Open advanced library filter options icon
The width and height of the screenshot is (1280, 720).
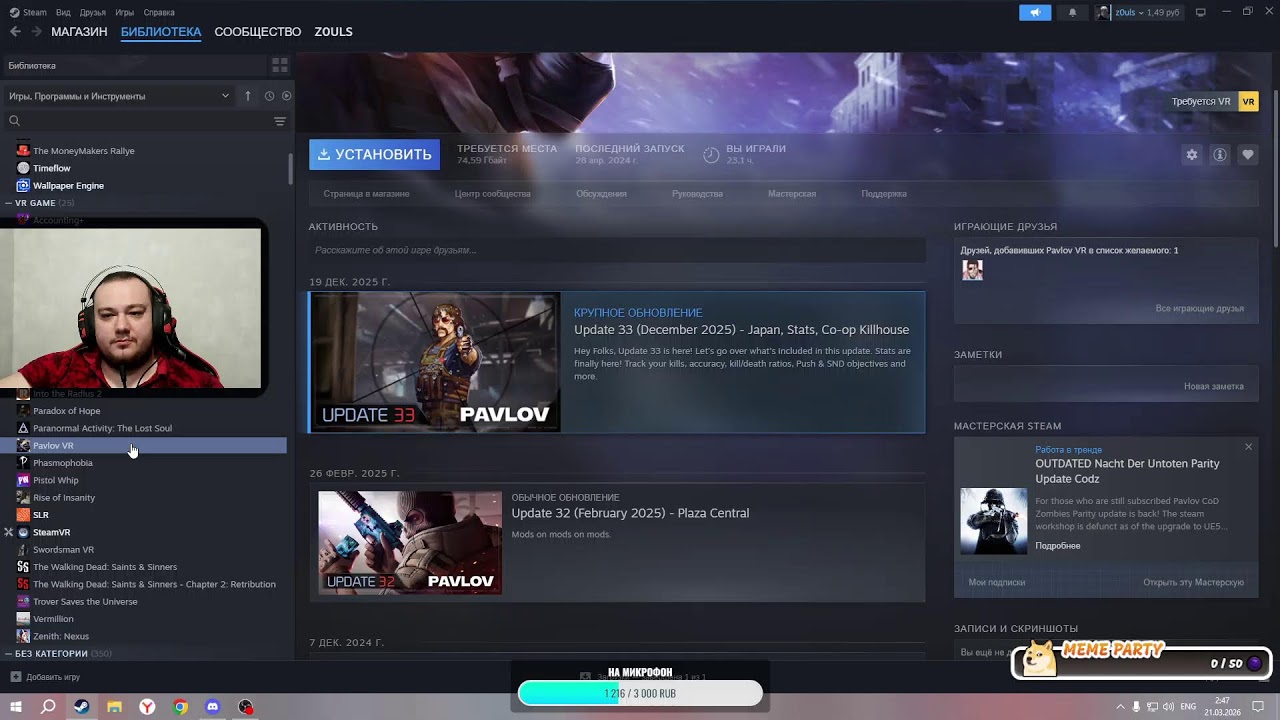280,121
